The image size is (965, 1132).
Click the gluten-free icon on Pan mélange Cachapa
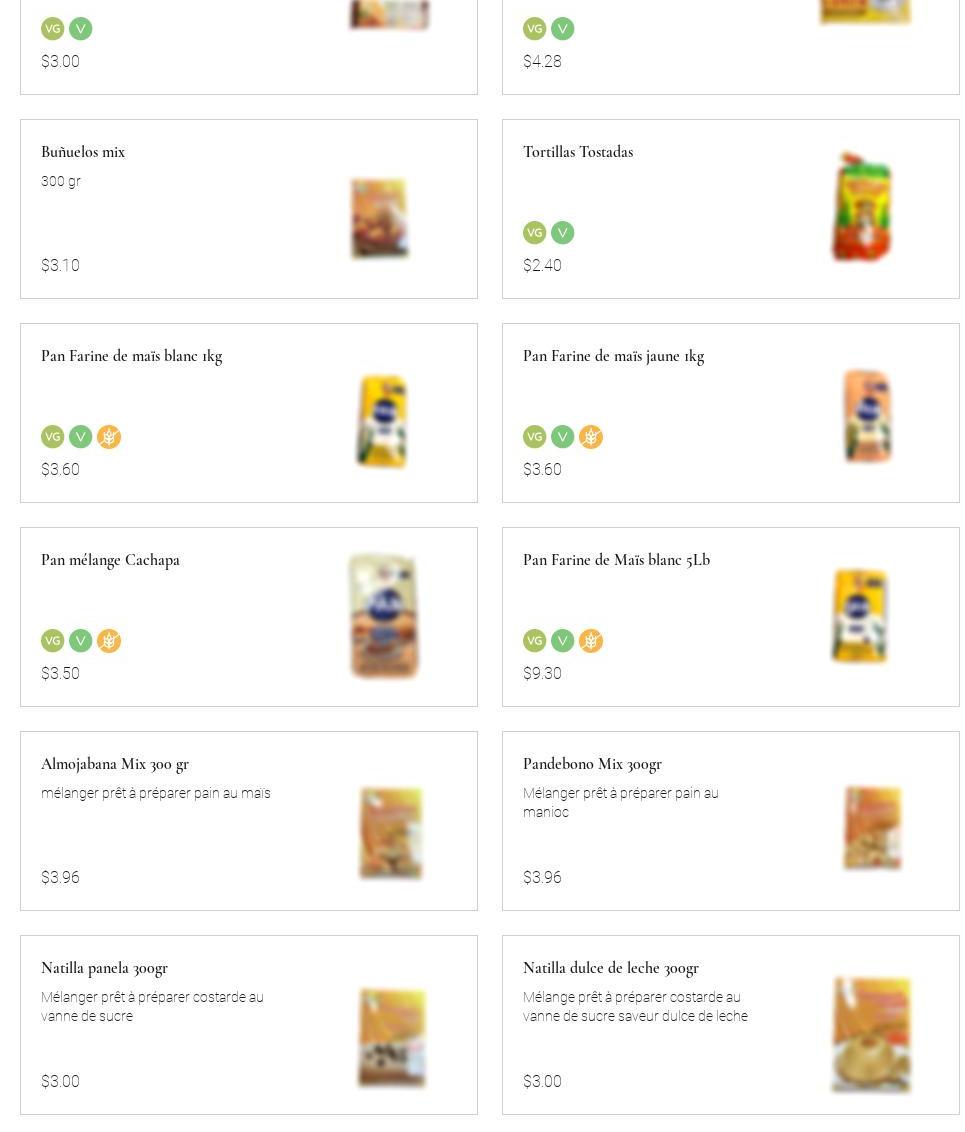[x=109, y=641]
